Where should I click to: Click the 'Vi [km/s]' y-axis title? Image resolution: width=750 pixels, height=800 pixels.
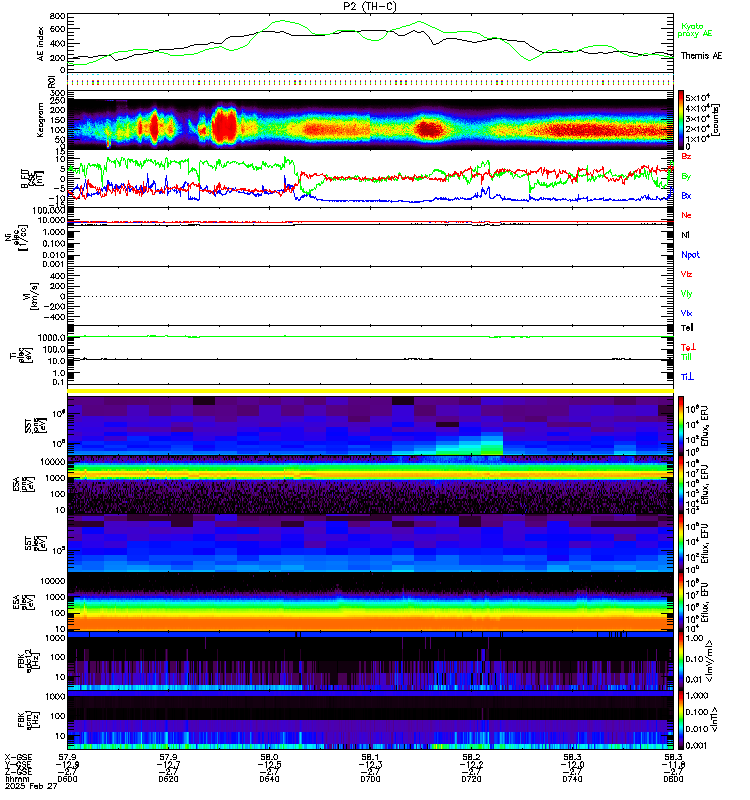coord(32,296)
